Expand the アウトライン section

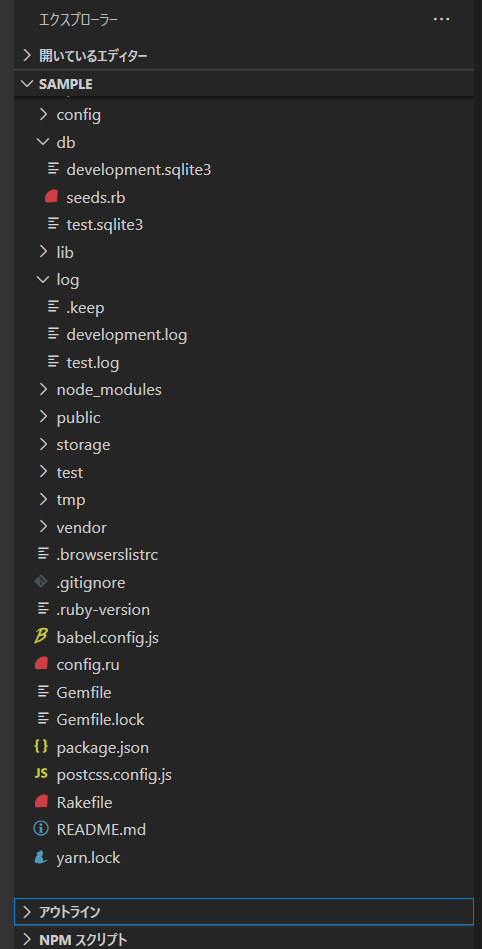click(x=243, y=912)
